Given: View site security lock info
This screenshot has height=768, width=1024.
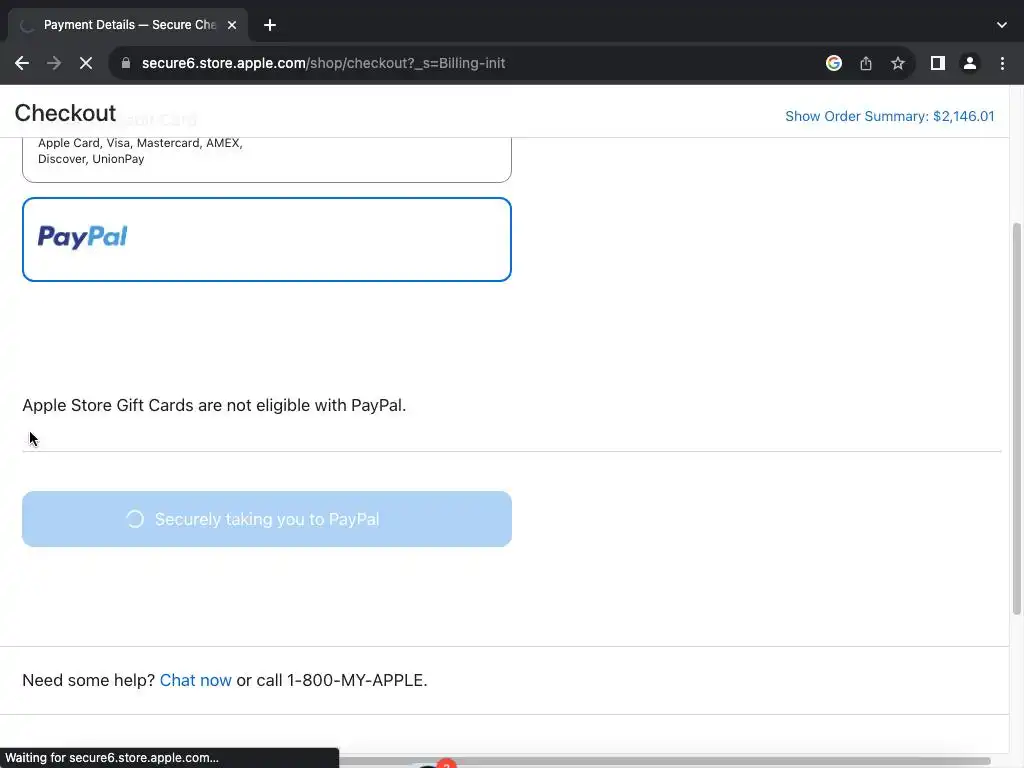Looking at the screenshot, I should tap(126, 63).
